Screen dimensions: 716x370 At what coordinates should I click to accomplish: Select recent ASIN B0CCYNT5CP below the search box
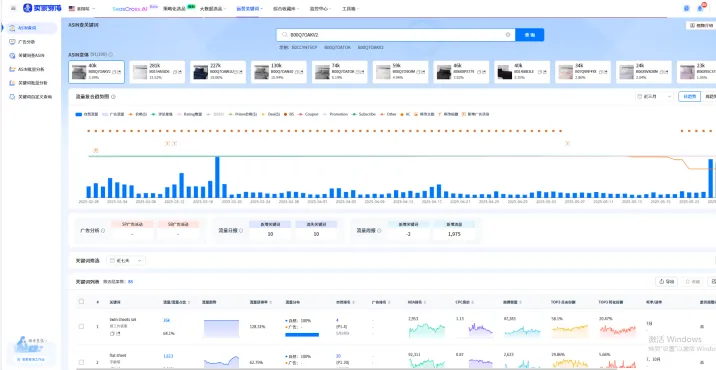point(304,47)
